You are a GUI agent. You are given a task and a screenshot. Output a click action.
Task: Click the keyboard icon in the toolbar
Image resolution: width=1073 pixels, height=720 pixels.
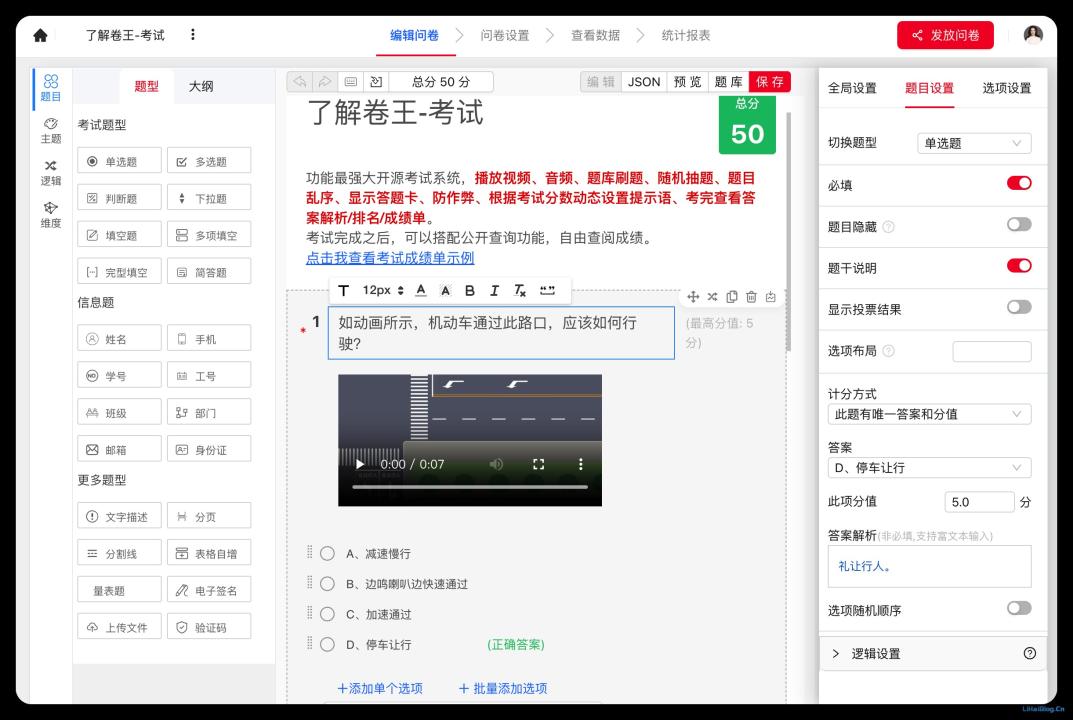click(x=350, y=82)
